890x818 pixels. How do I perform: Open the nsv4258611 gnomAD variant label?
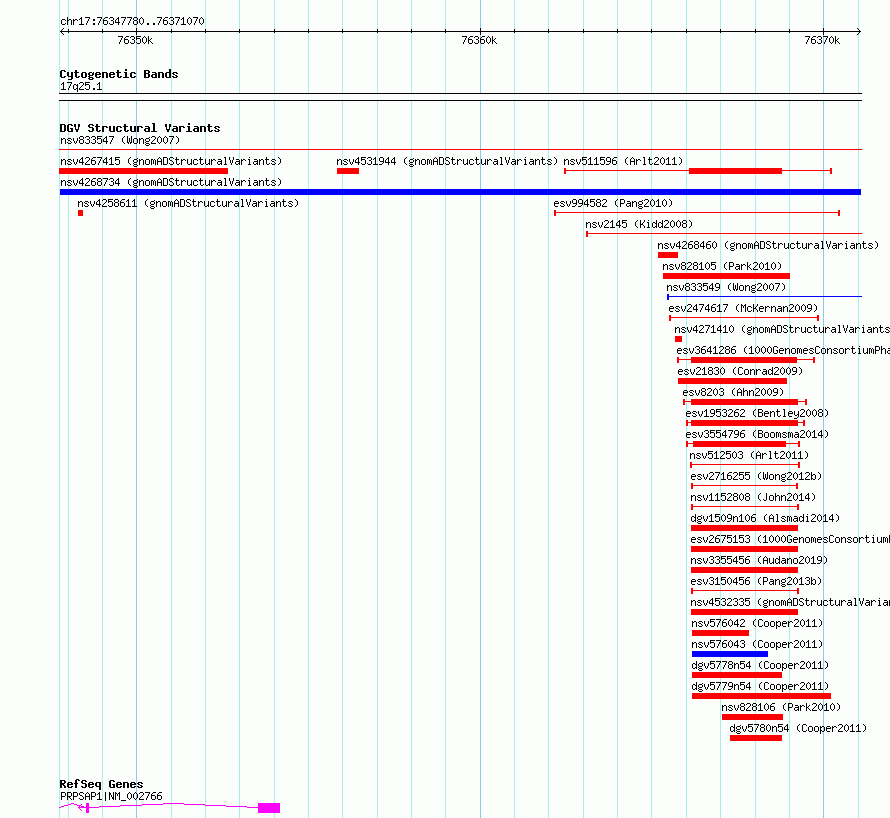(188, 203)
